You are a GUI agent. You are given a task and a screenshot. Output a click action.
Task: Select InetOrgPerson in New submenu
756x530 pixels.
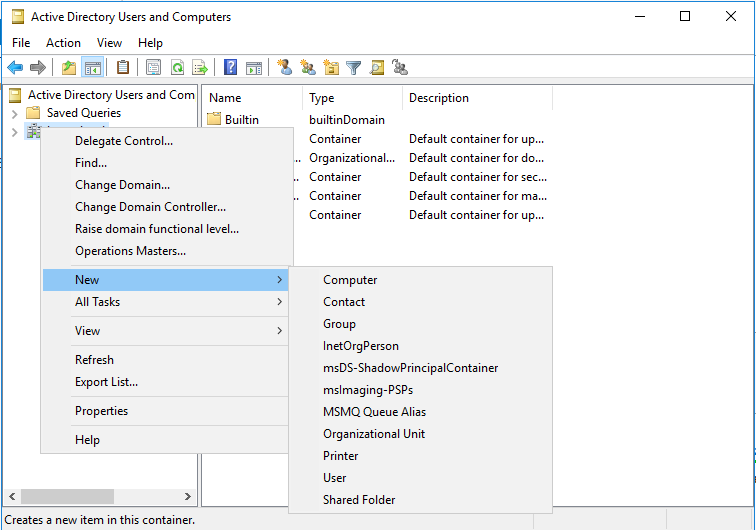420,346
